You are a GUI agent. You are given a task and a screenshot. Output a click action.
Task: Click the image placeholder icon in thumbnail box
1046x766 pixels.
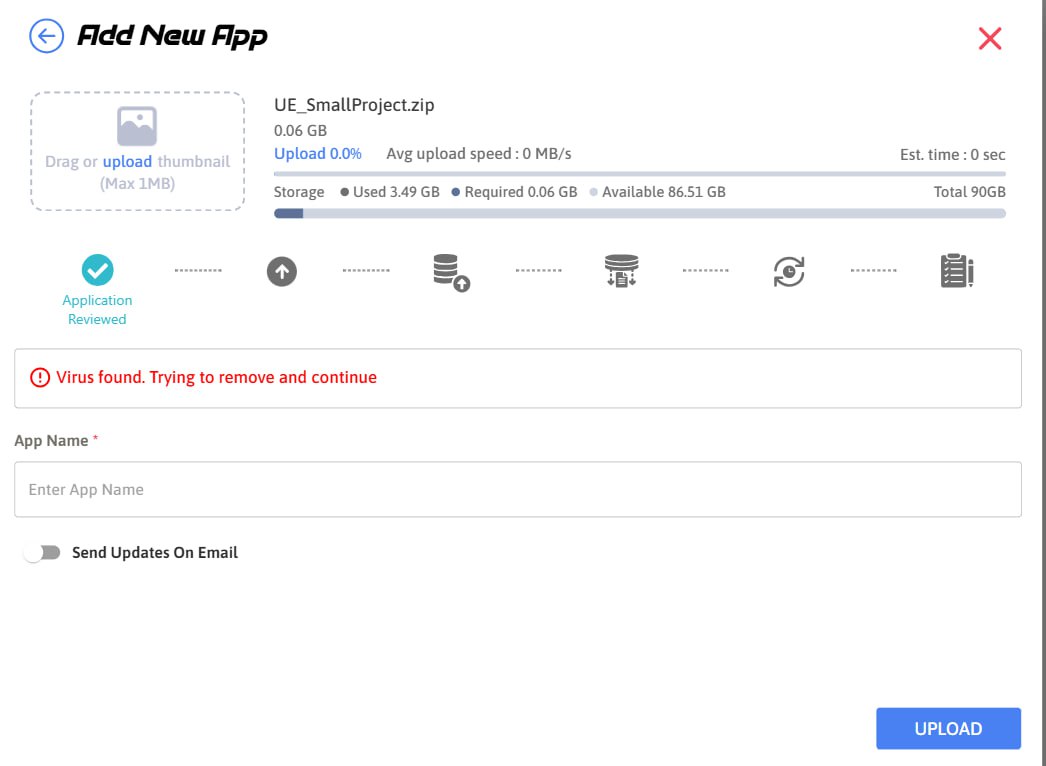click(137, 127)
